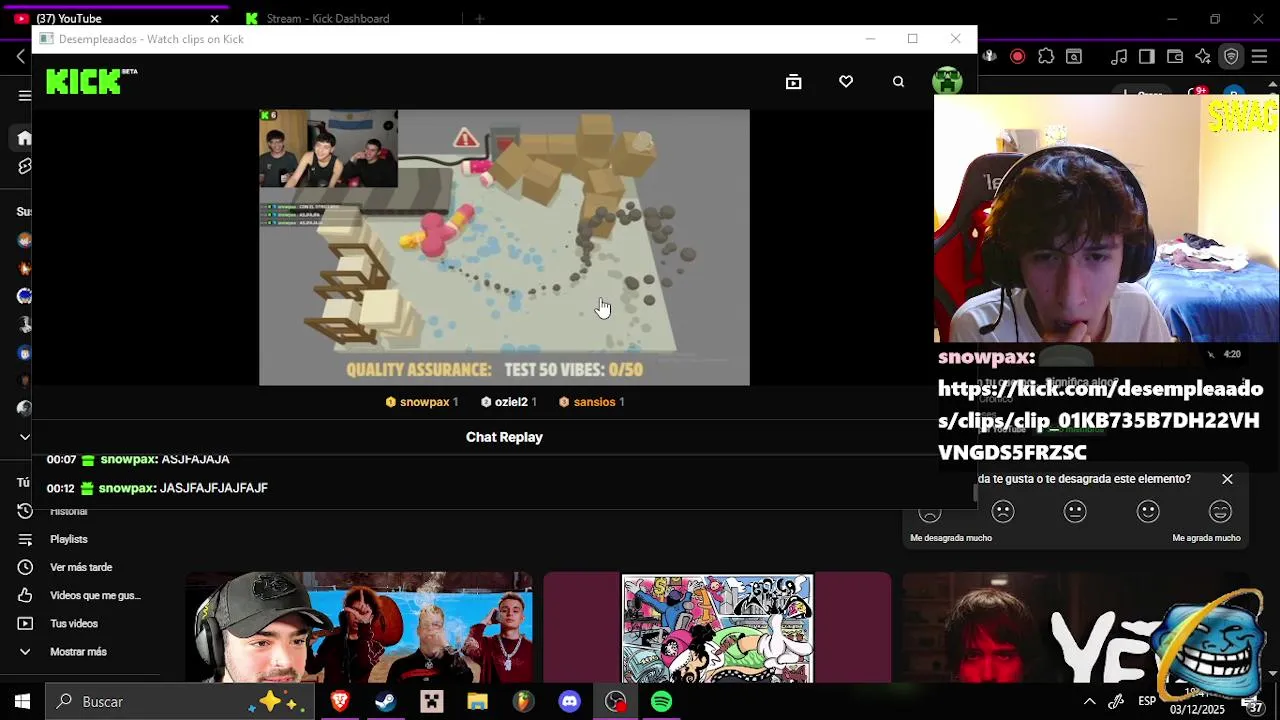Switch ESP keyboard language indicator
This screenshot has height=720, width=1280.
click(1147, 702)
